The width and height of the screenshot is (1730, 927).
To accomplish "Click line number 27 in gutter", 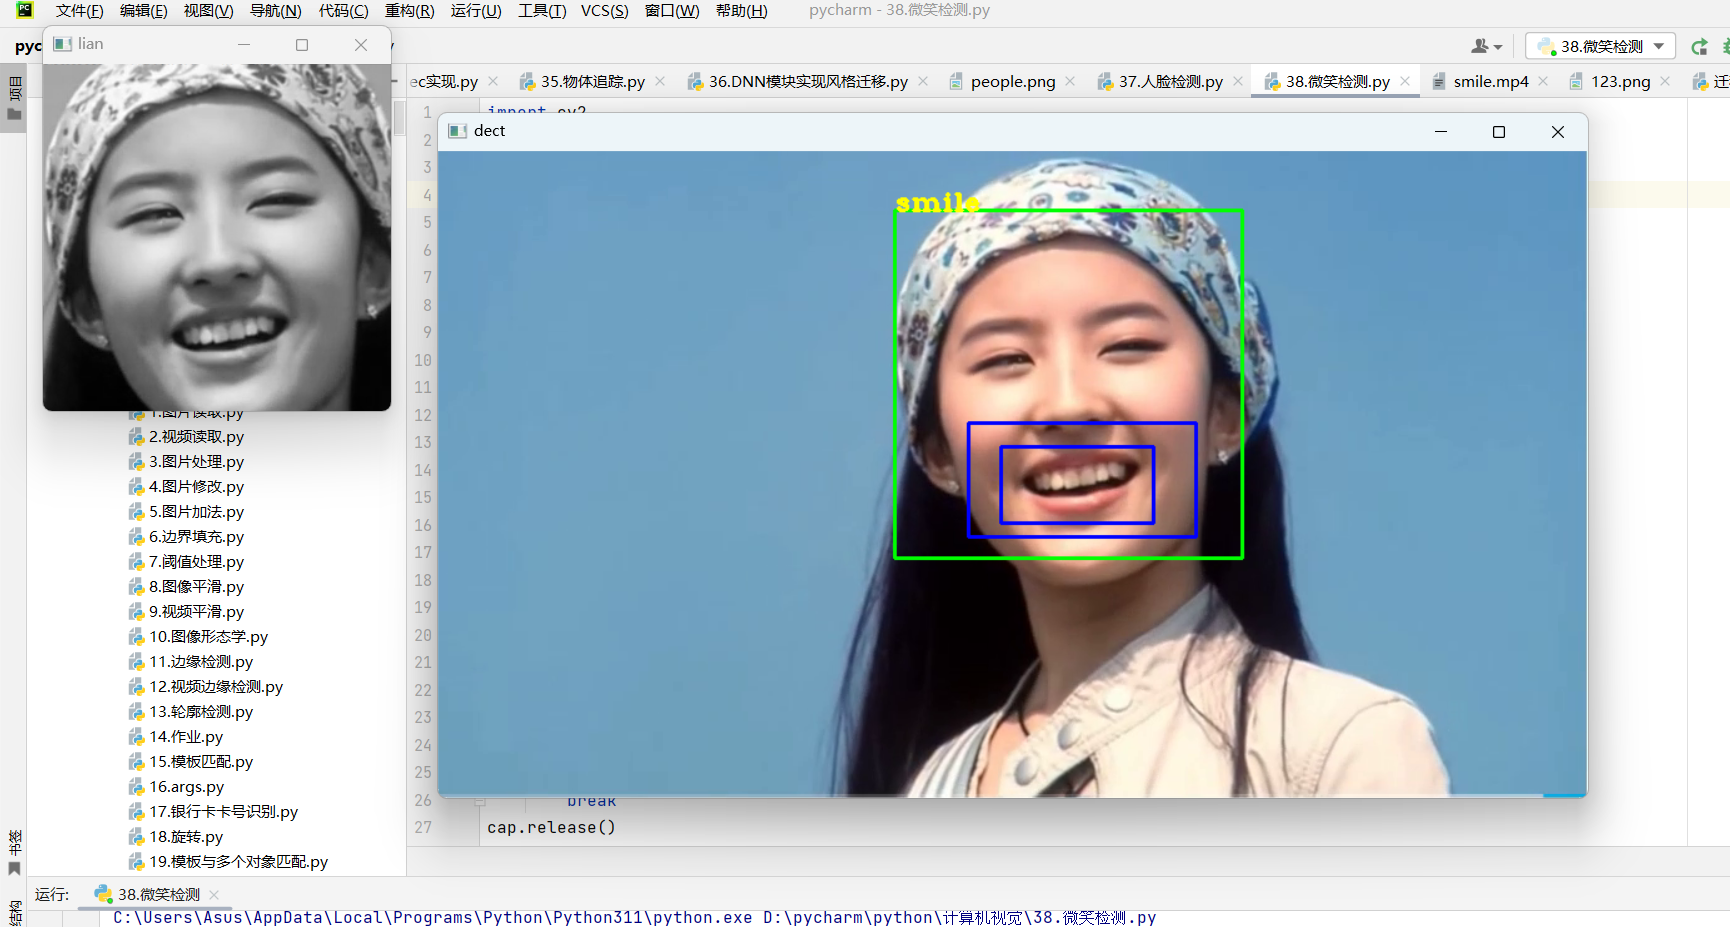I will click(x=423, y=828).
